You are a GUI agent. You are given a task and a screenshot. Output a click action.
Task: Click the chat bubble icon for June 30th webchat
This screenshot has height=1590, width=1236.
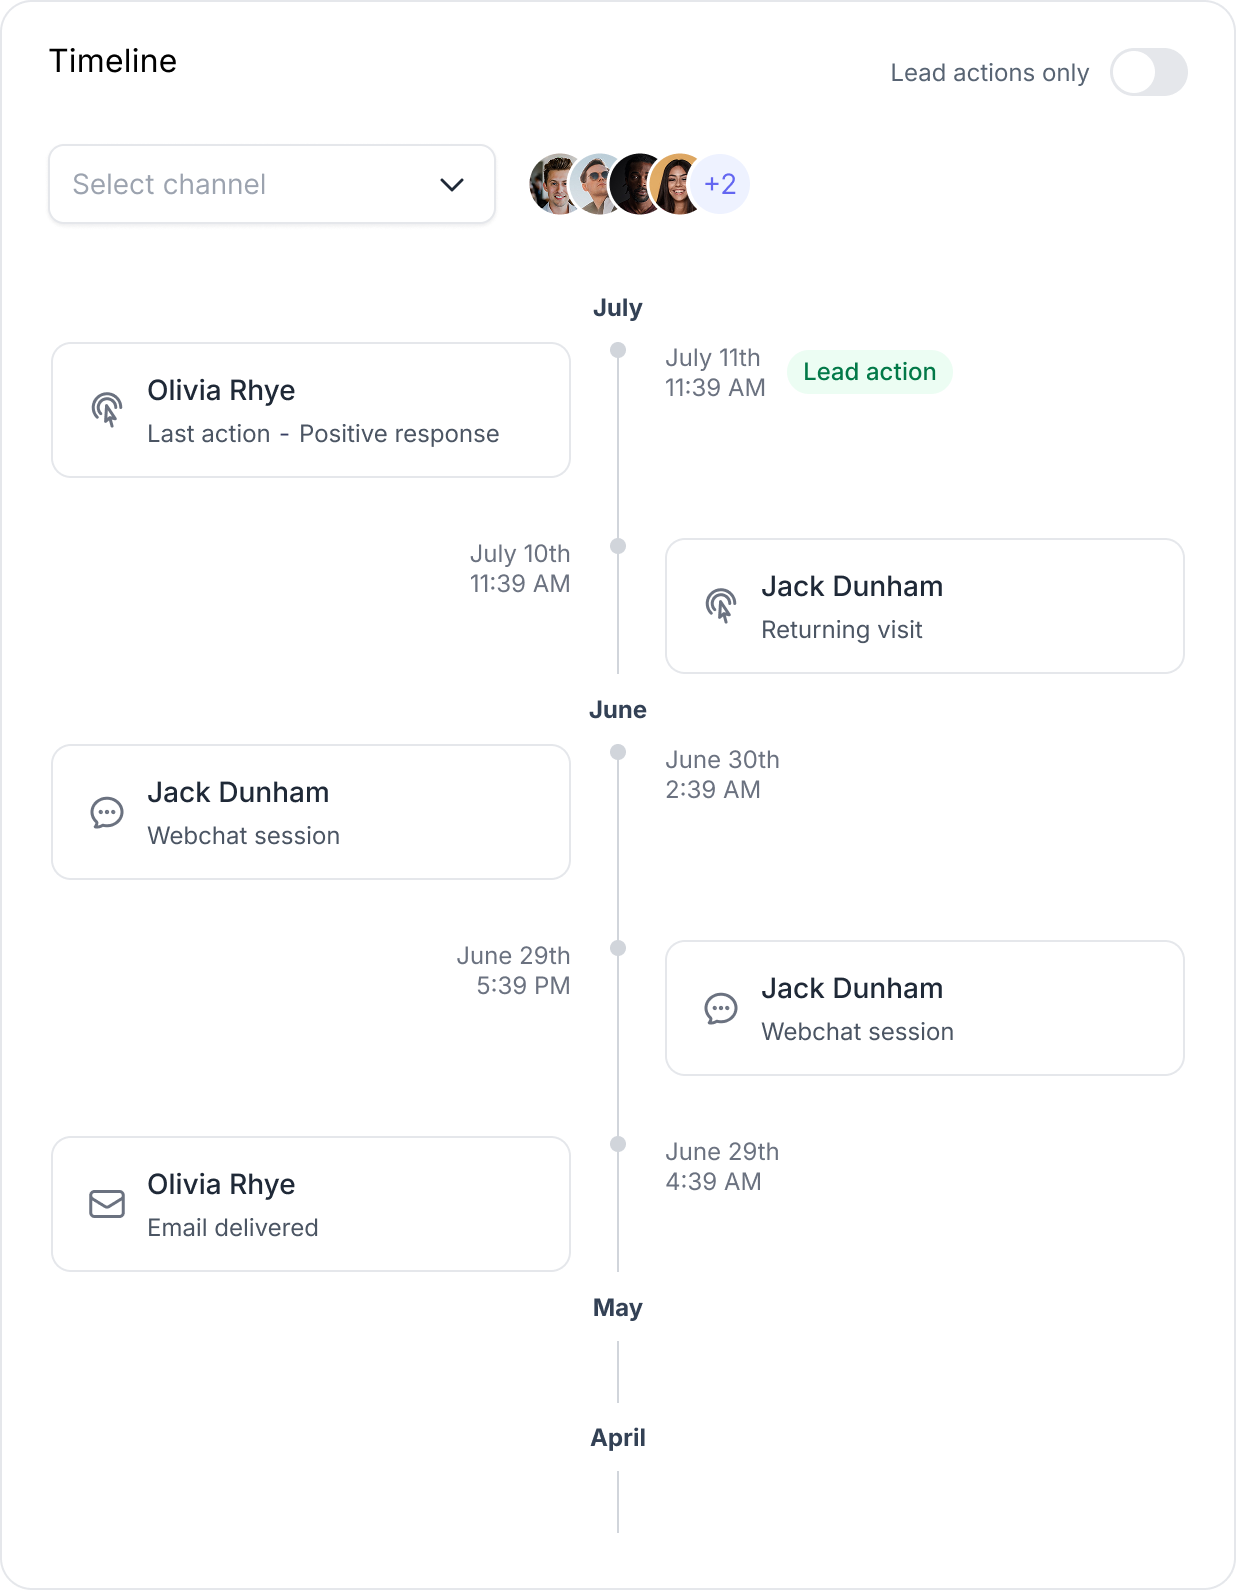[x=107, y=812]
